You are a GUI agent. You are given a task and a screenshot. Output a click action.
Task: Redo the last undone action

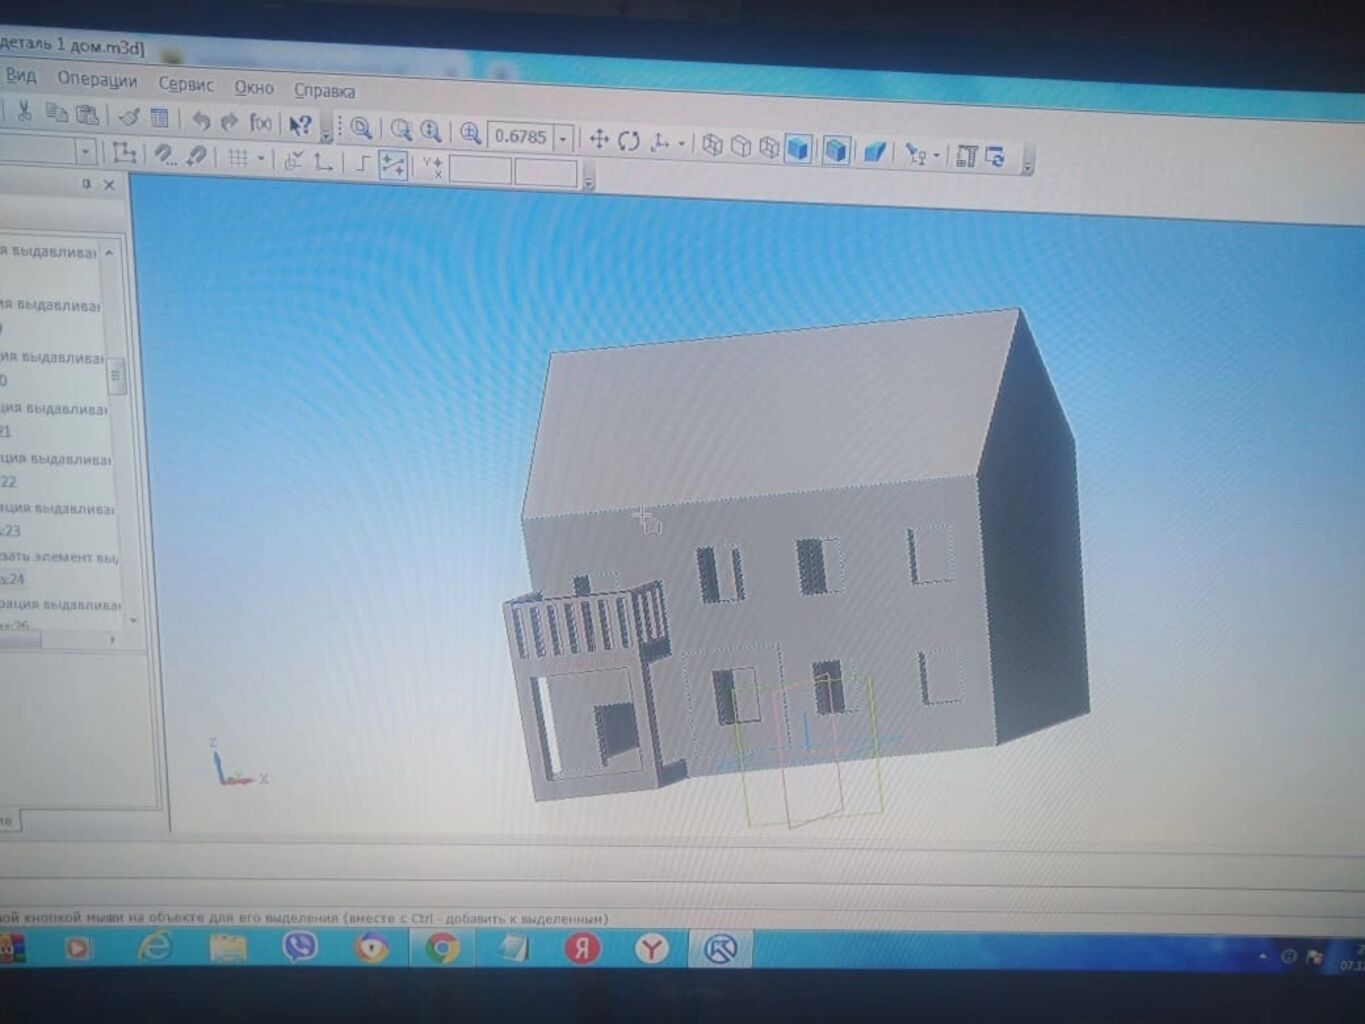[x=229, y=121]
